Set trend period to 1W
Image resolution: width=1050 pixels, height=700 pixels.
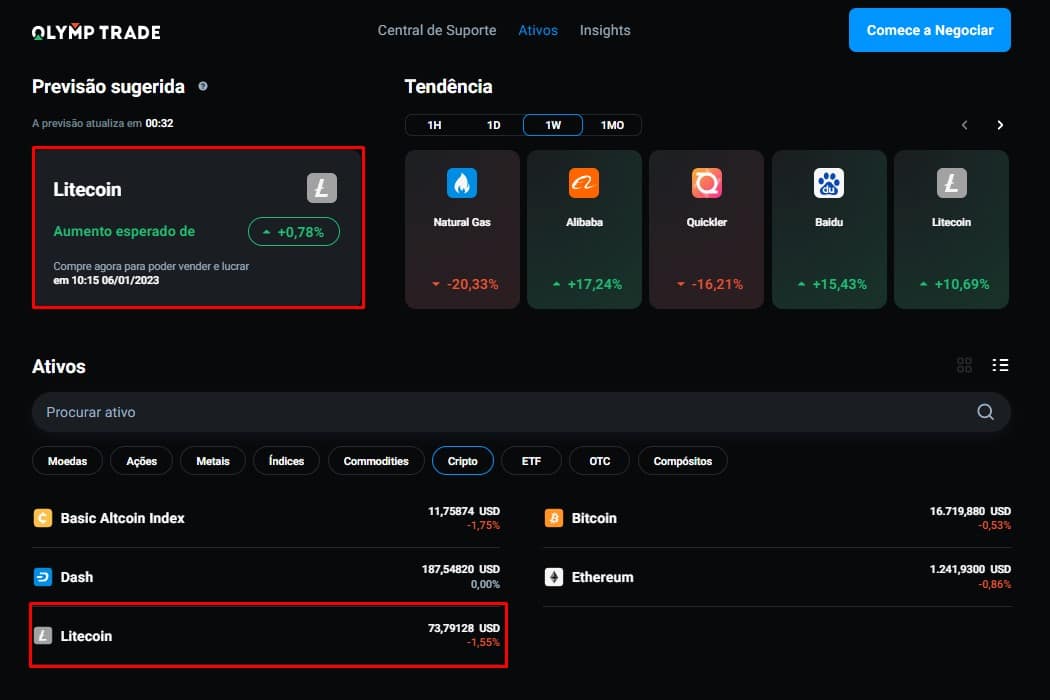pyautogui.click(x=553, y=125)
